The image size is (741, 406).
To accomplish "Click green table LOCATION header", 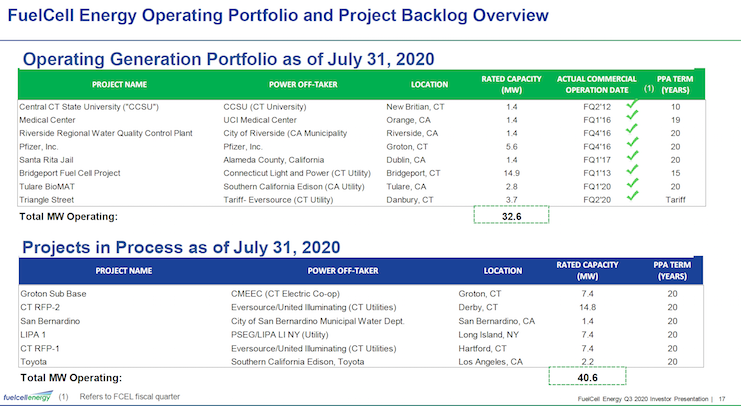I will coord(429,85).
